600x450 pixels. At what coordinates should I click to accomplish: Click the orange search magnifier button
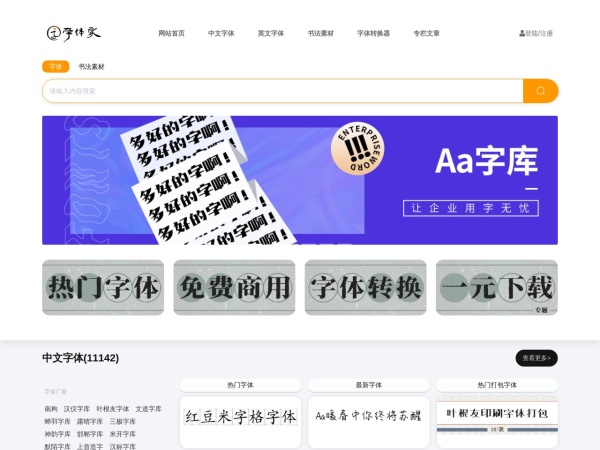[x=540, y=91]
